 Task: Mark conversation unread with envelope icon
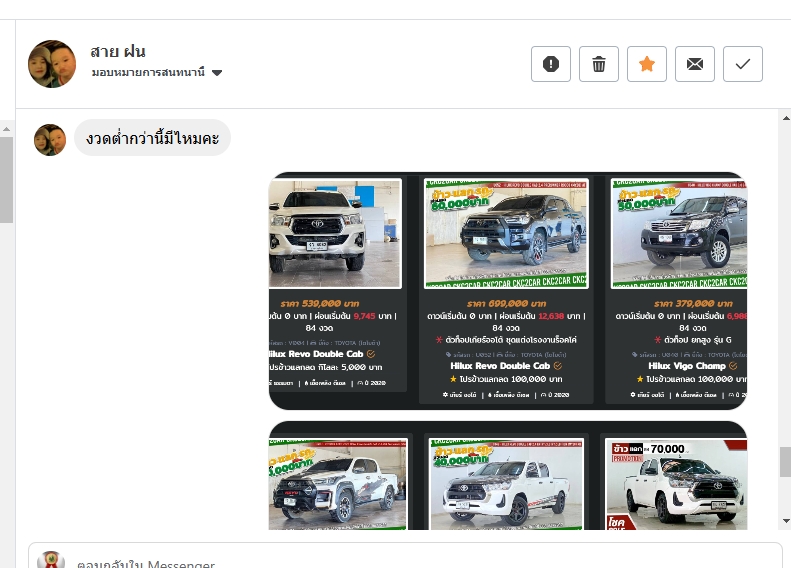pyautogui.click(x=695, y=64)
